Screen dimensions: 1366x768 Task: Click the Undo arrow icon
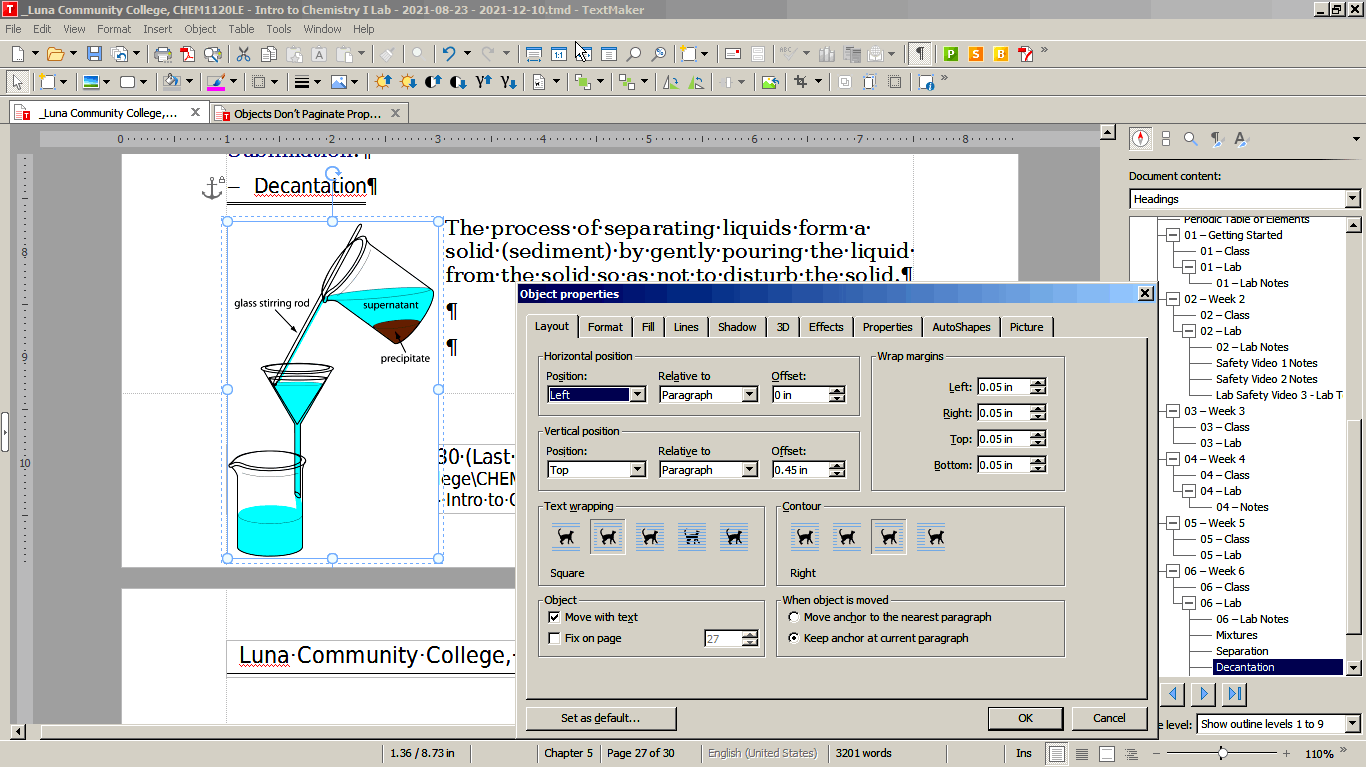point(449,54)
